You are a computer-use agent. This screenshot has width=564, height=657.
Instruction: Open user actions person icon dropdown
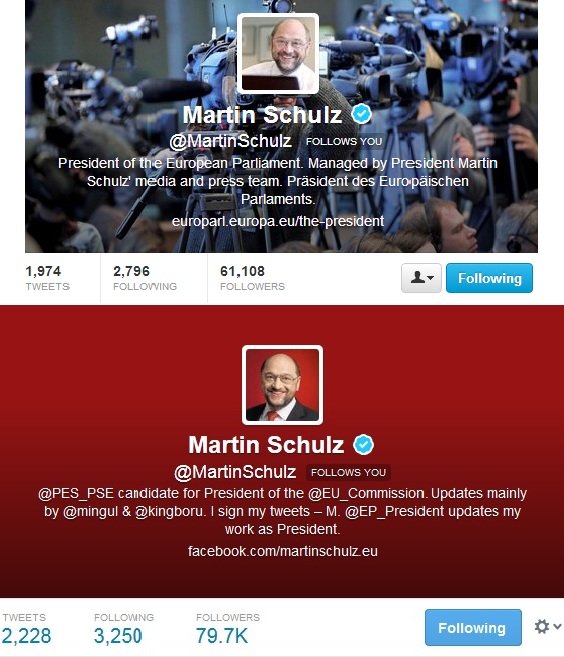tap(421, 278)
